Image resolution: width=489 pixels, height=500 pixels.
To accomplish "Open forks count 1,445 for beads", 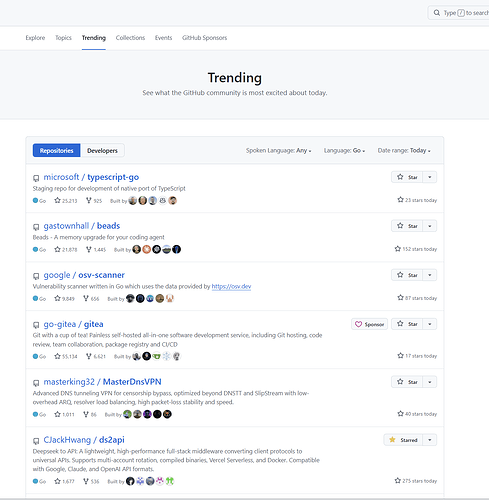I will (x=96, y=250).
